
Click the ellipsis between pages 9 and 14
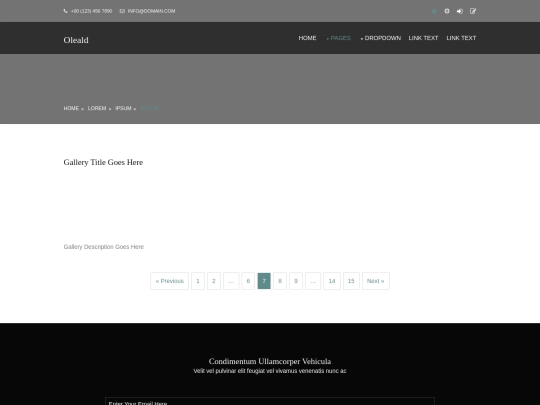click(x=313, y=281)
